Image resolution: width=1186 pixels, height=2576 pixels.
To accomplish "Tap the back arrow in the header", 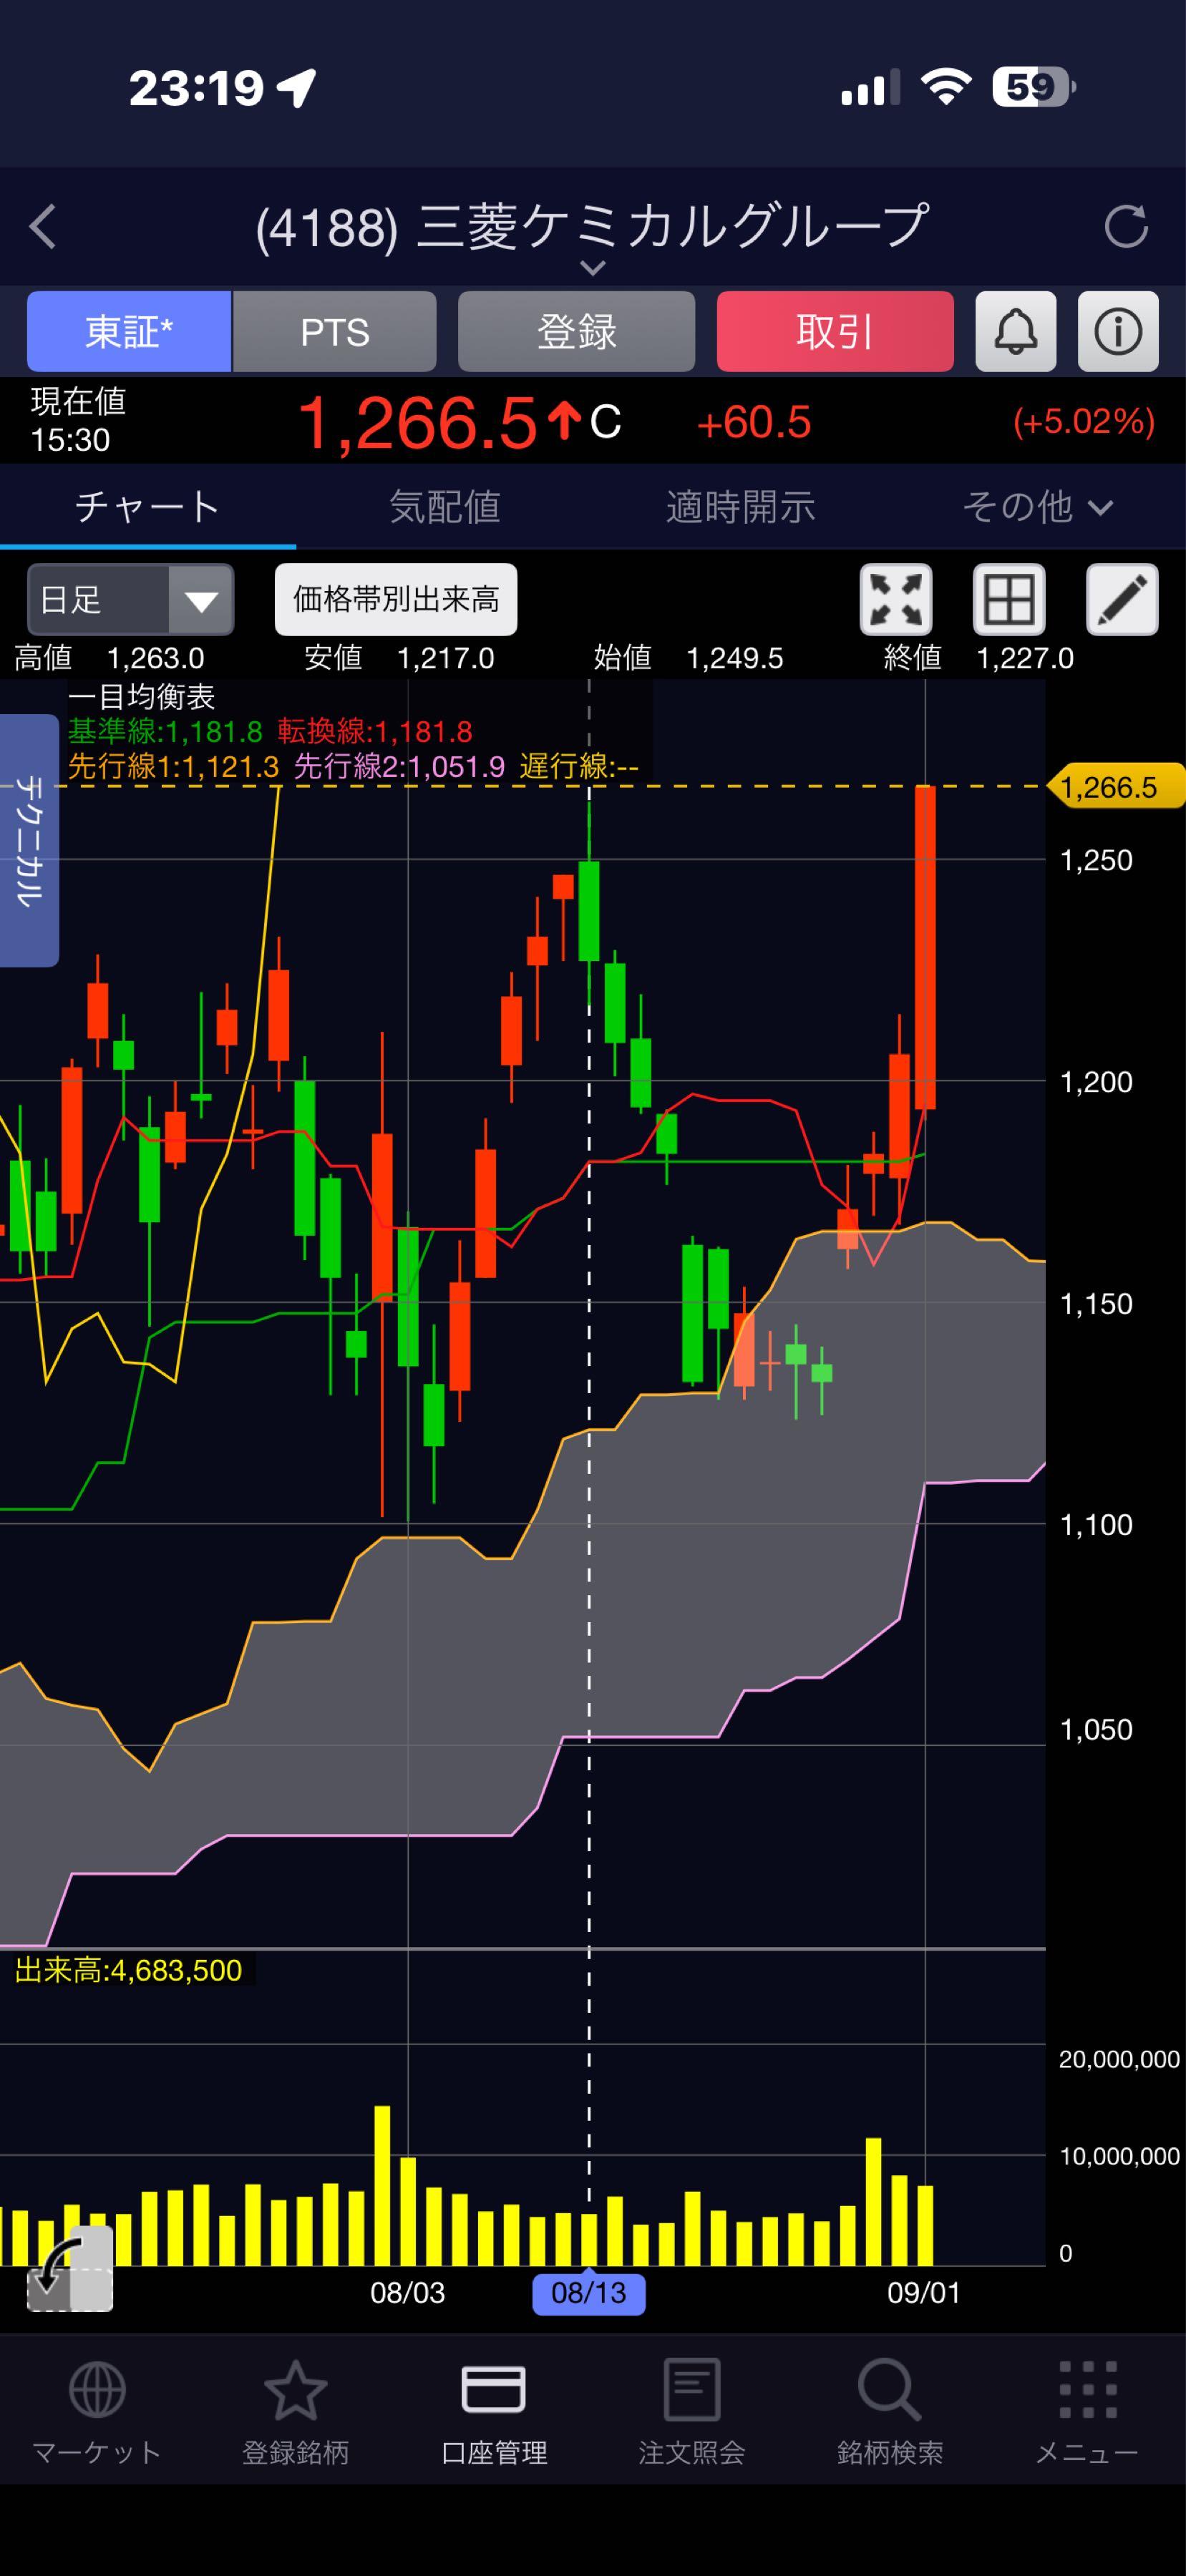I will point(43,227).
